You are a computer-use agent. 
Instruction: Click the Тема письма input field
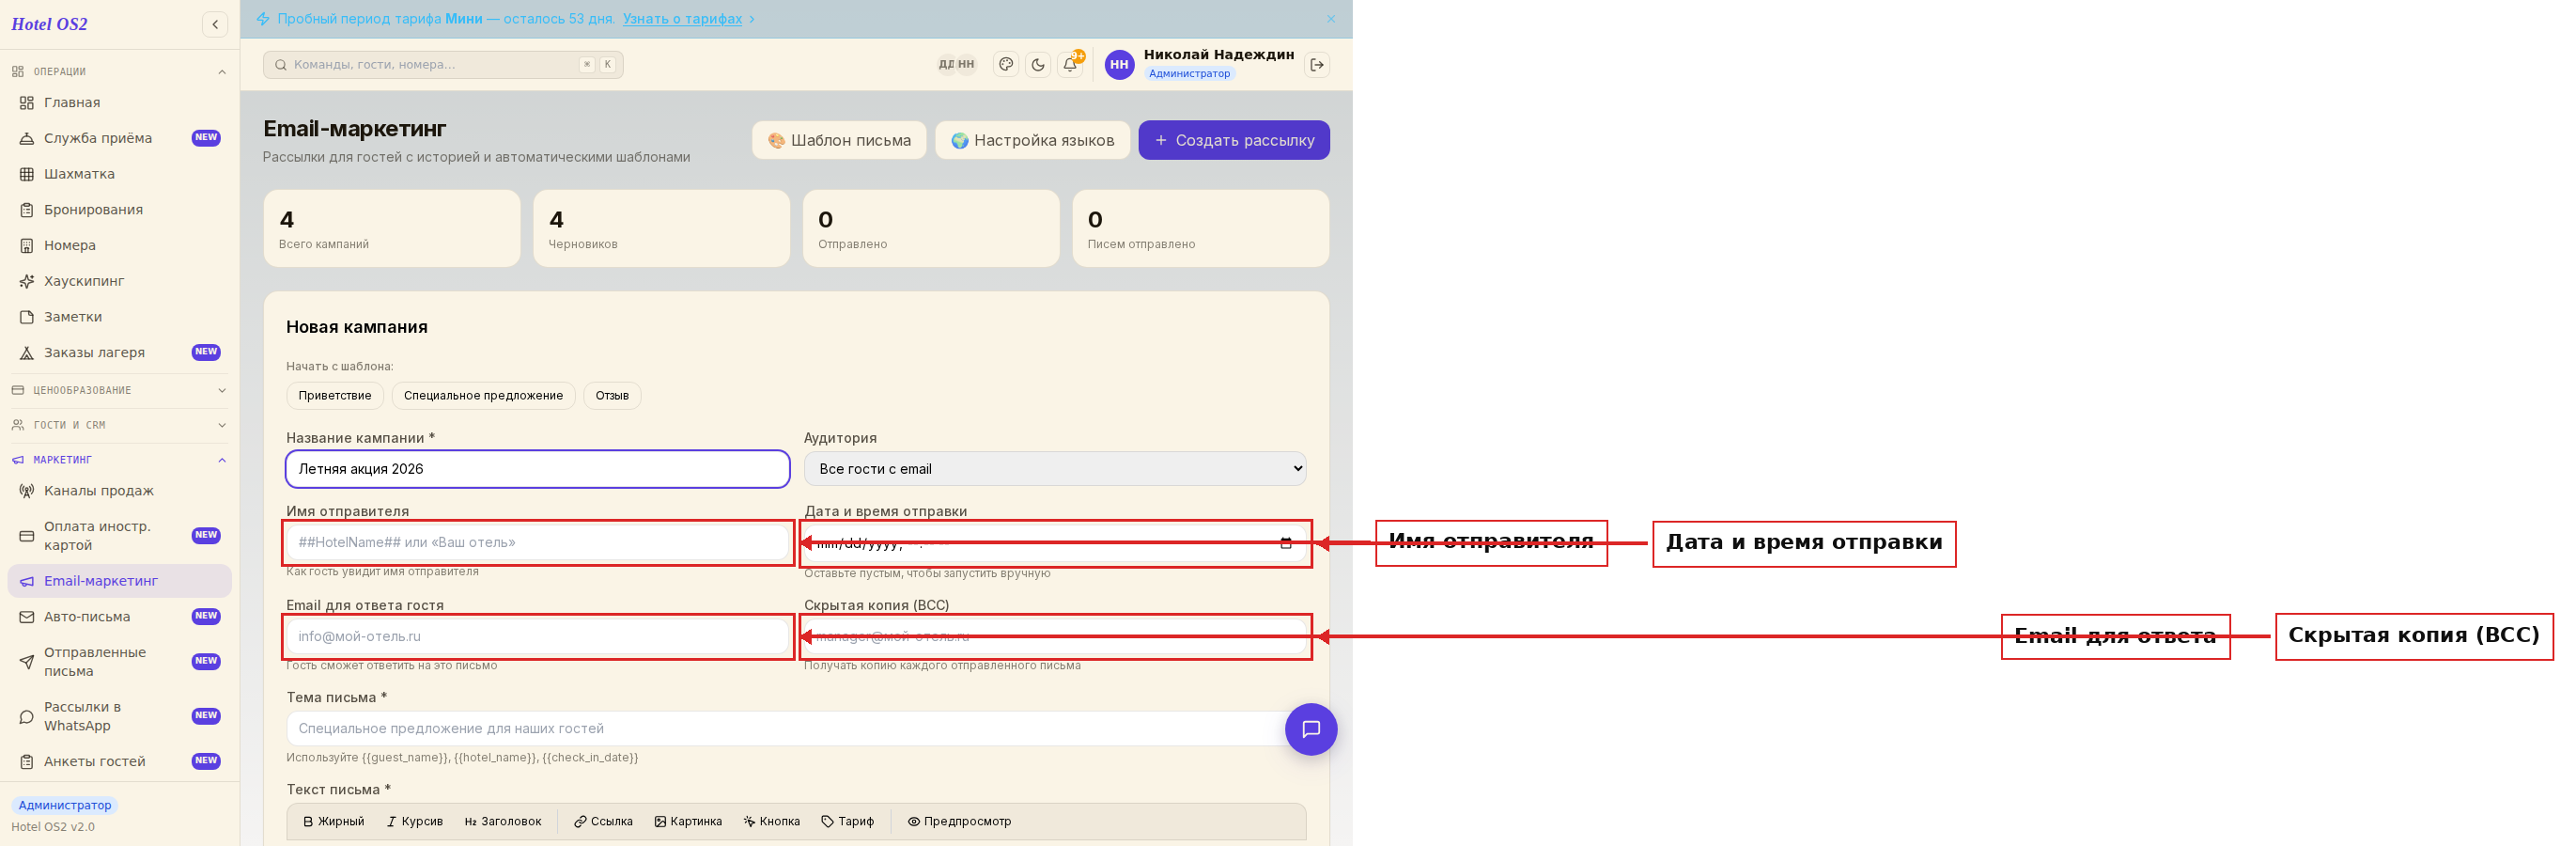796,729
